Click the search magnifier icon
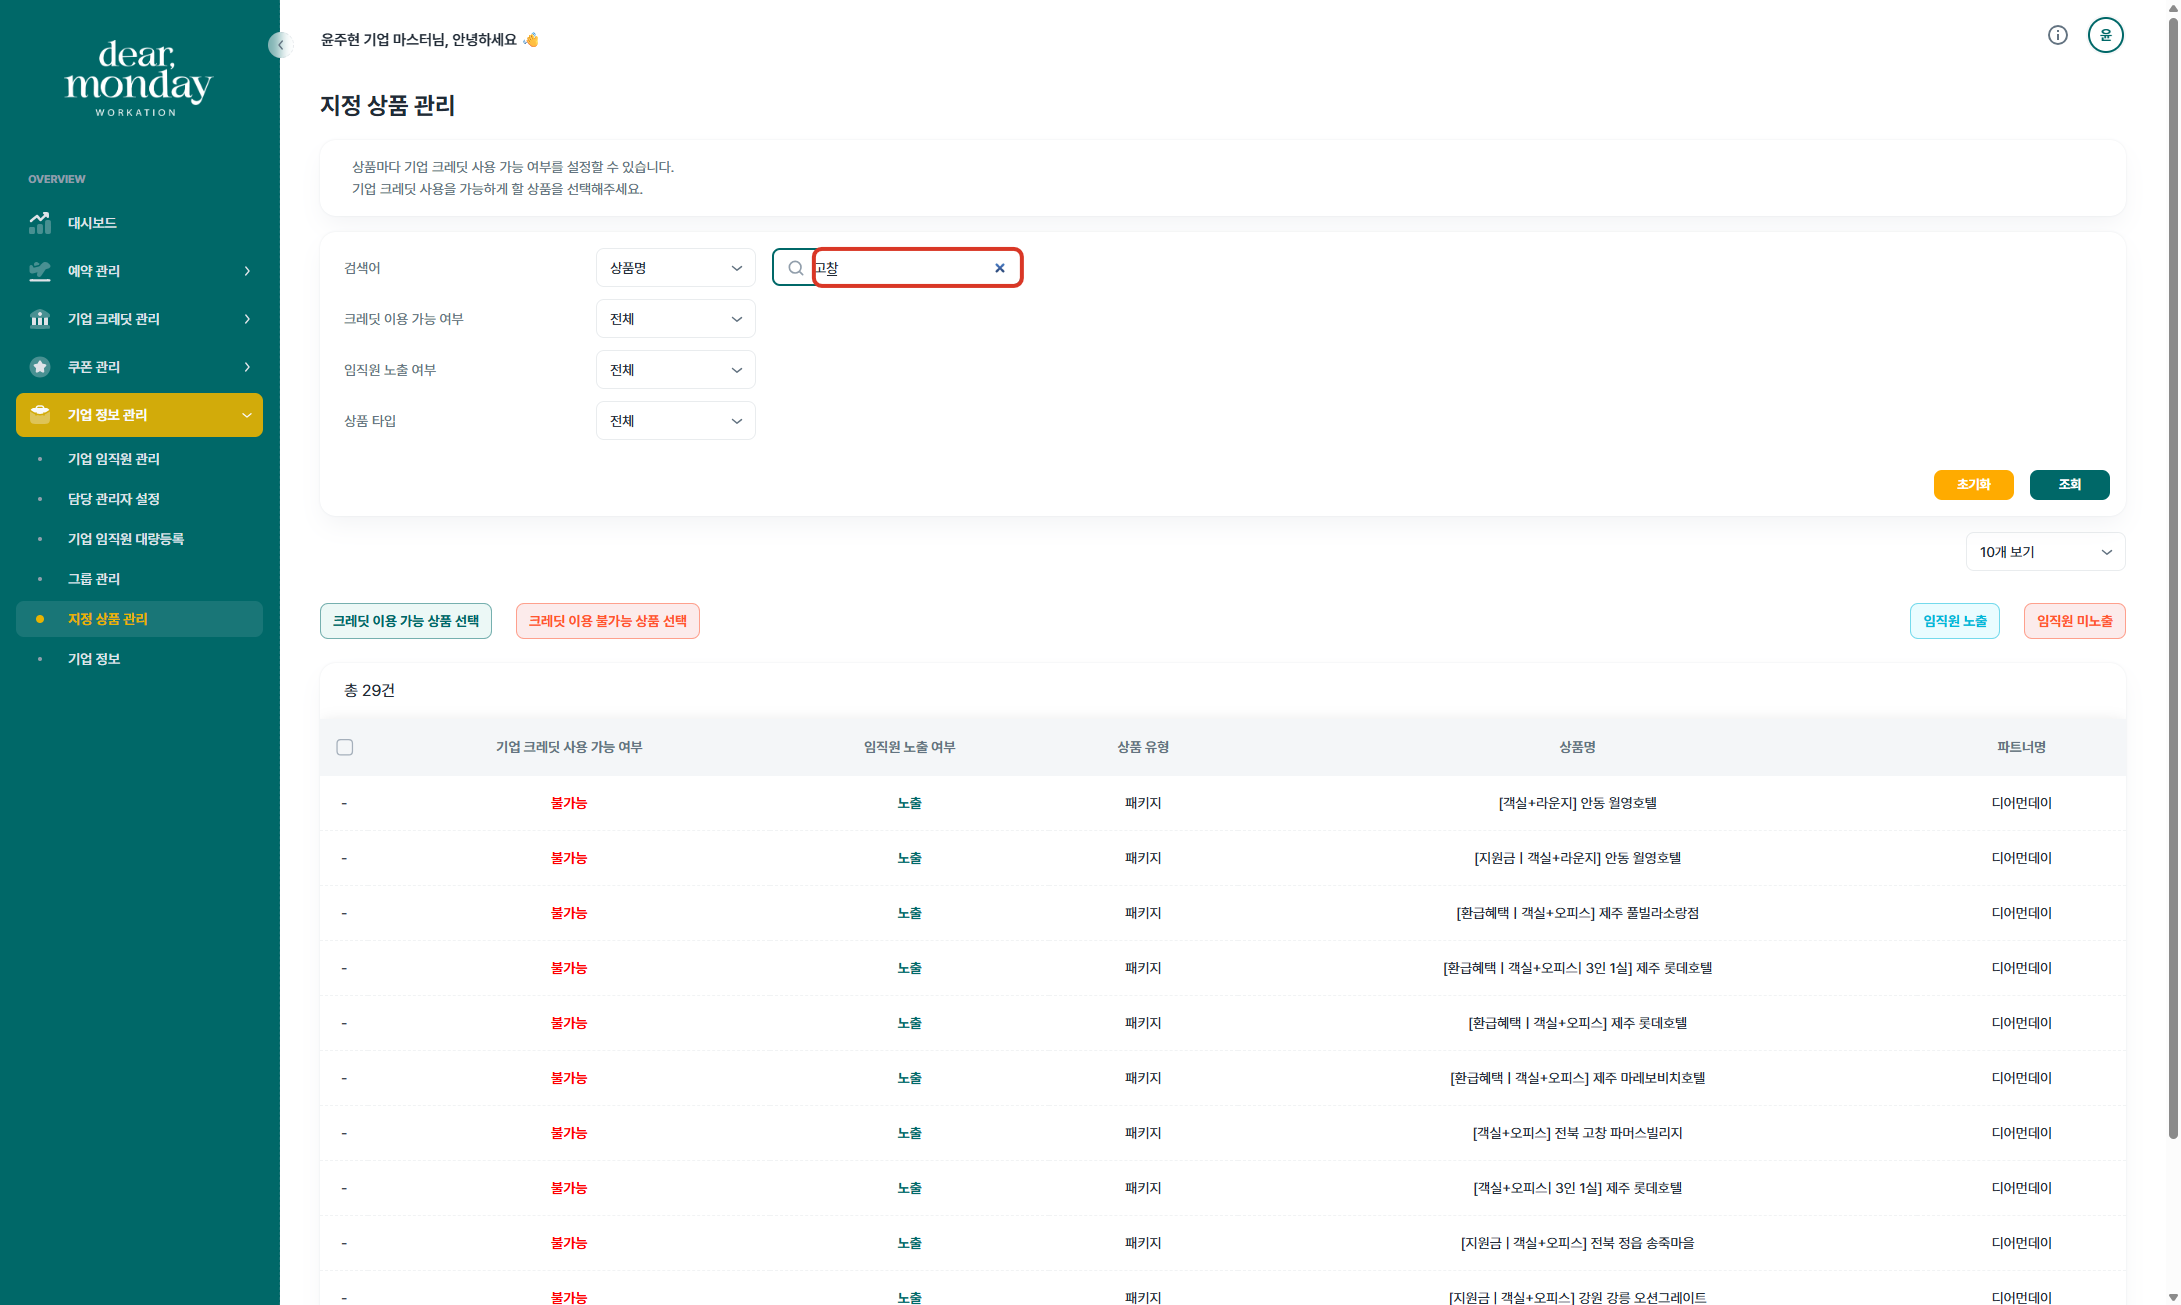Viewport: 2181px width, 1305px height. 795,268
